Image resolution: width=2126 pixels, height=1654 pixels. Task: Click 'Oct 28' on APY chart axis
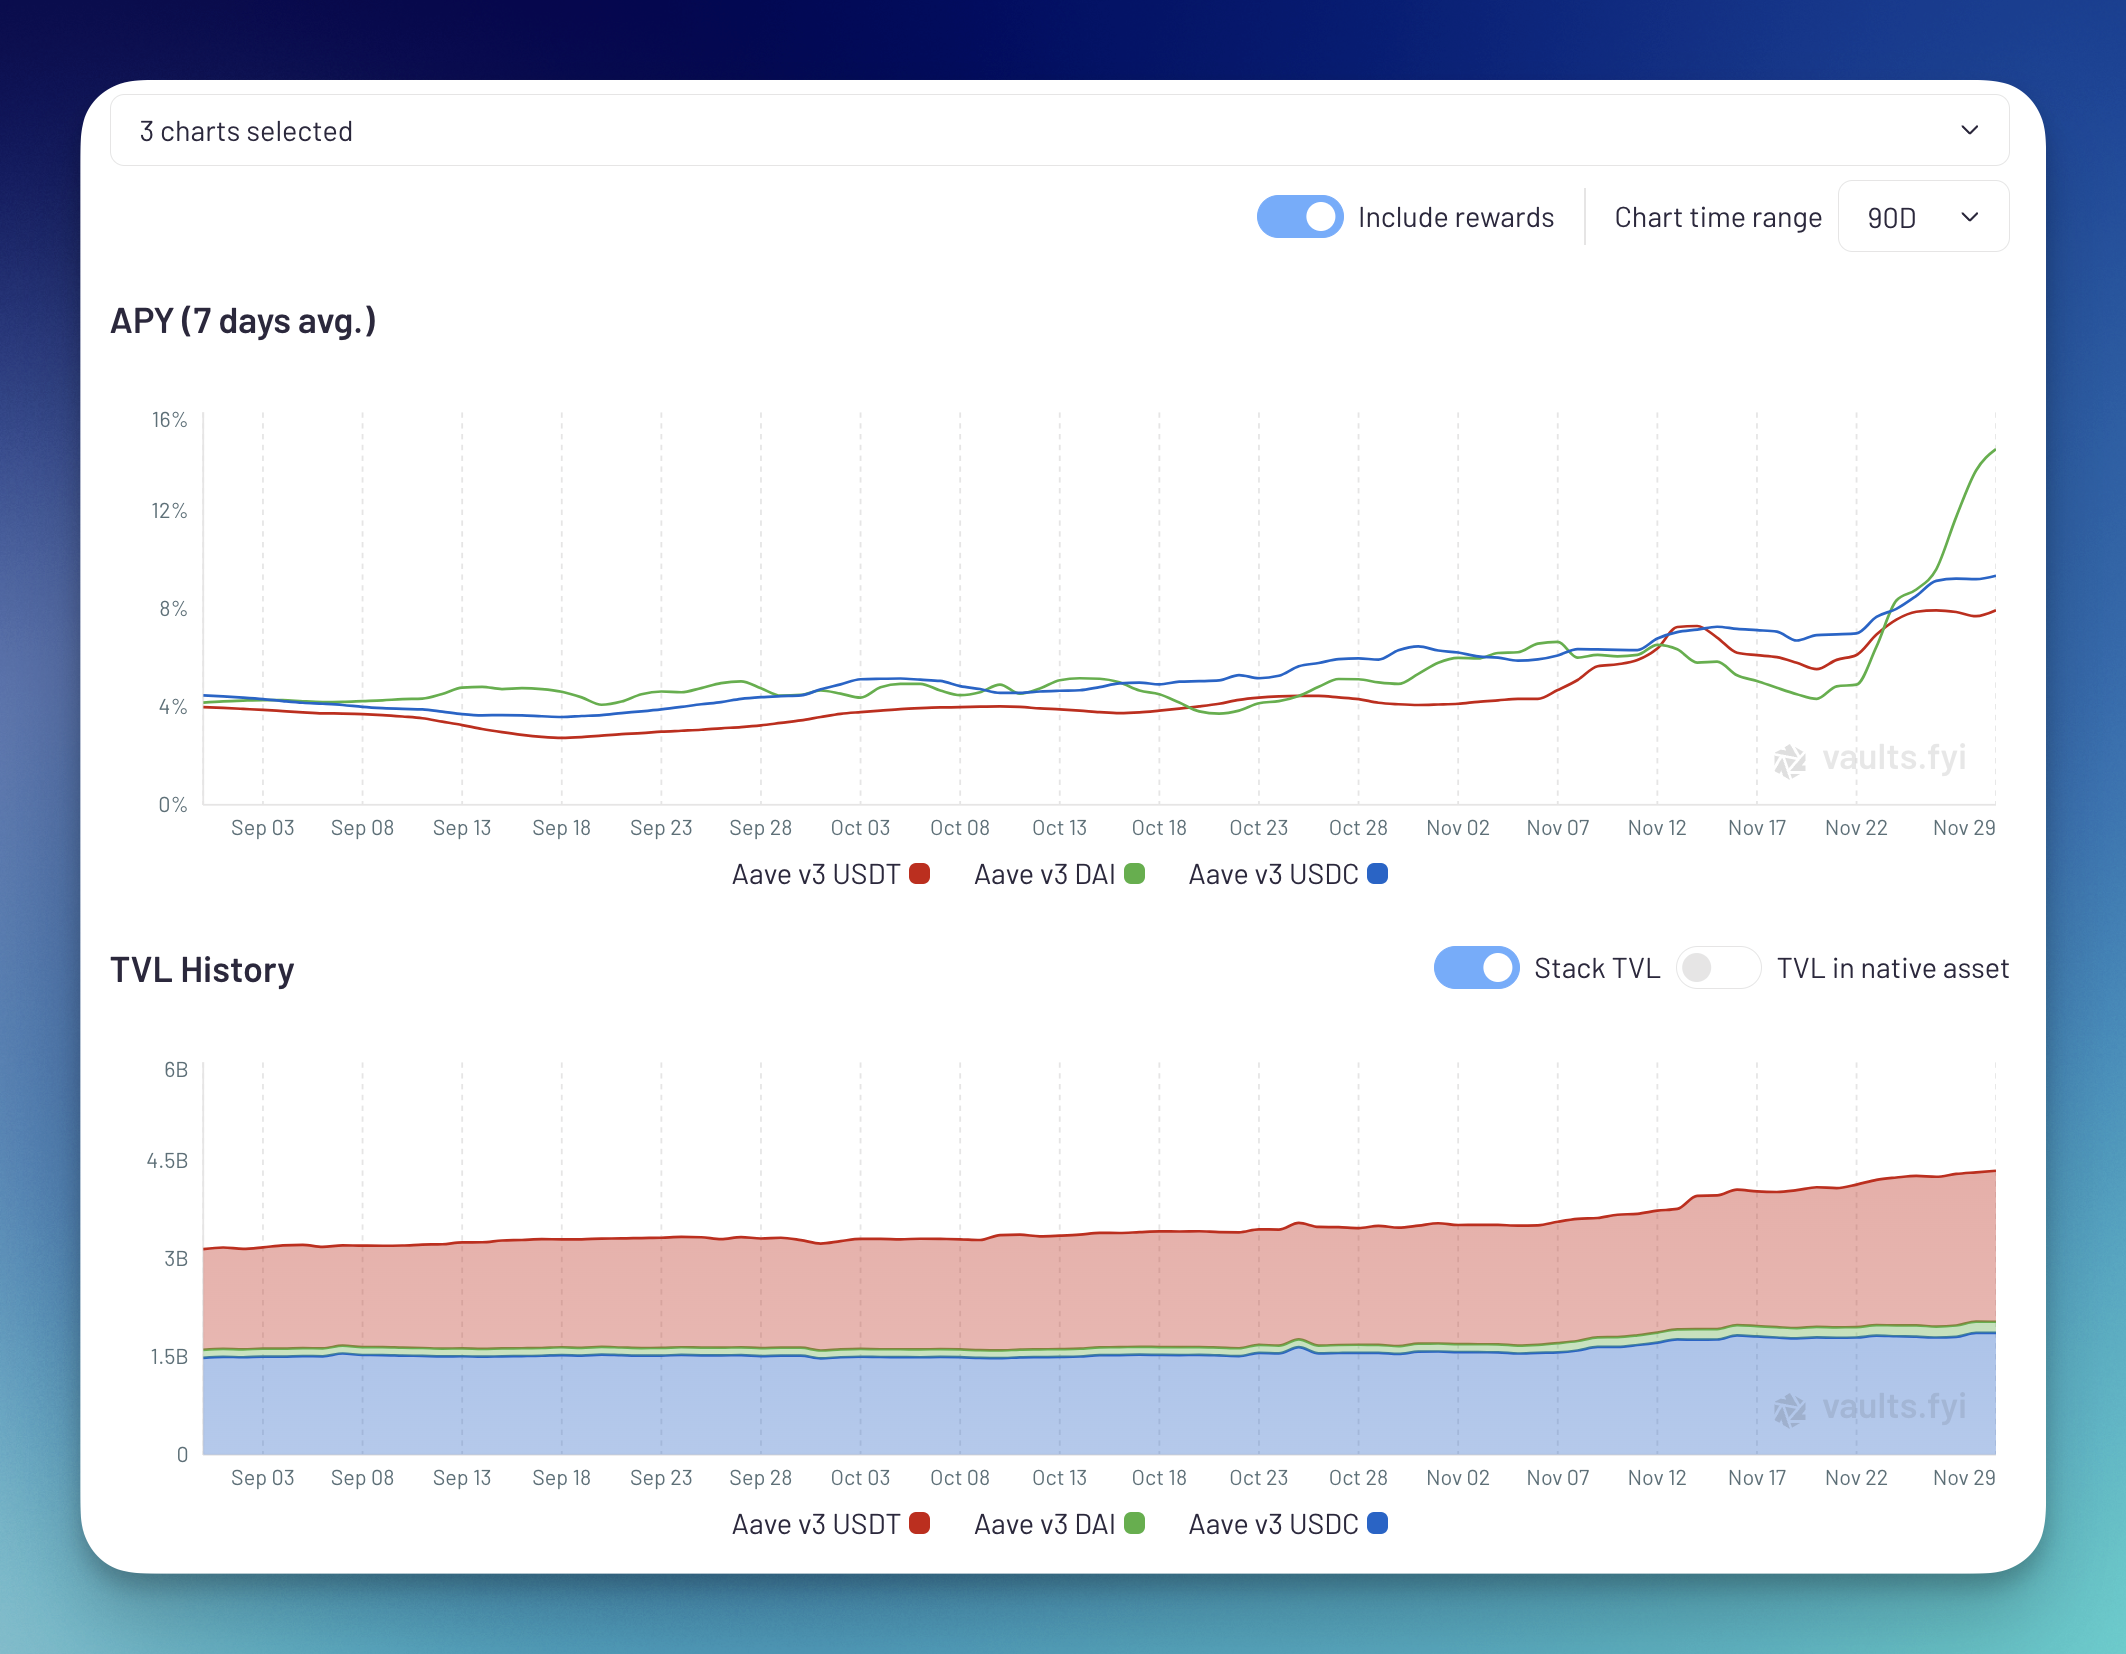[1358, 828]
